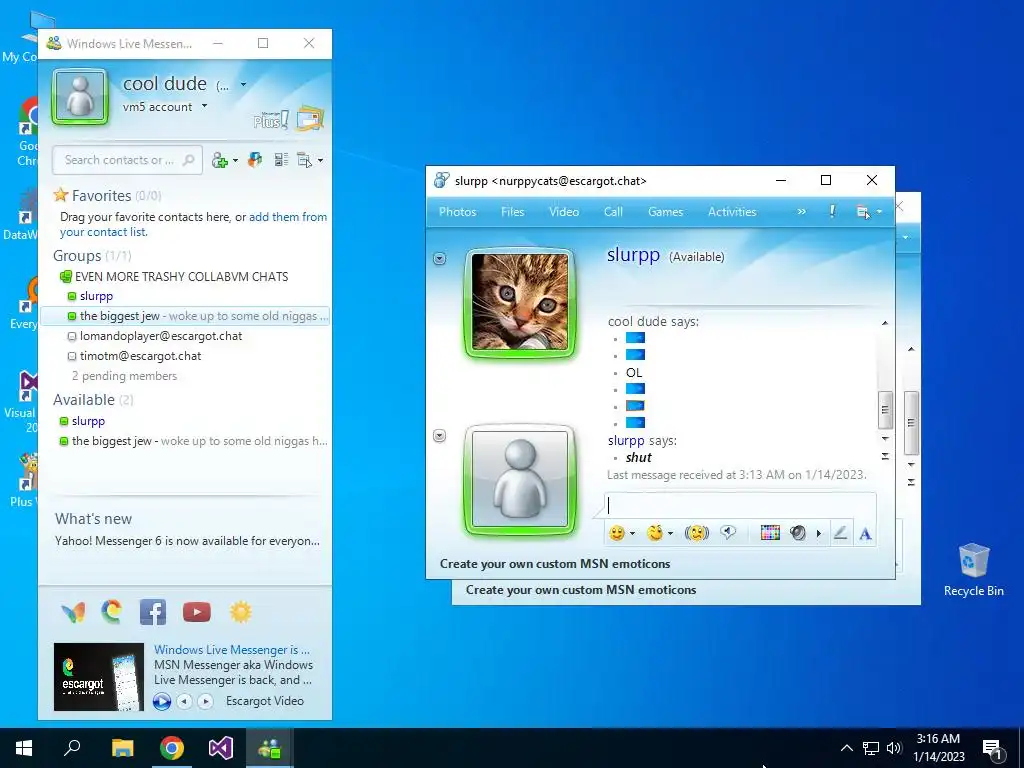Play the Escargot Video
Image resolution: width=1024 pixels, height=768 pixels.
pos(162,701)
